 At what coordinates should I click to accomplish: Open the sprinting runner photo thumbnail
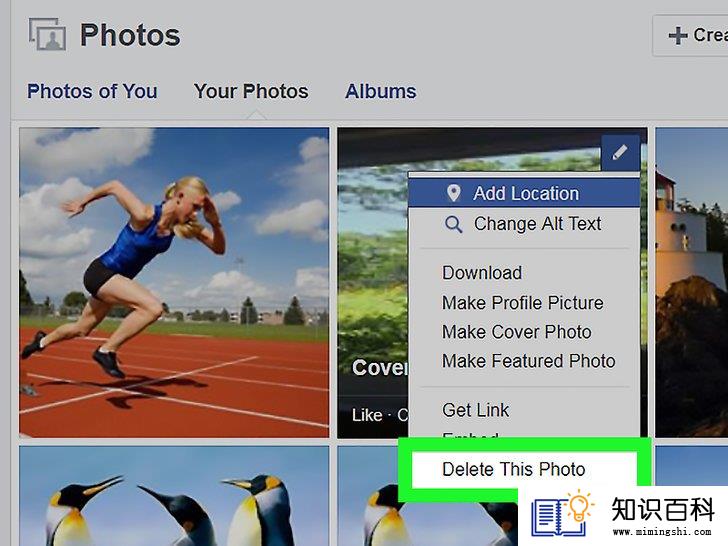point(174,283)
